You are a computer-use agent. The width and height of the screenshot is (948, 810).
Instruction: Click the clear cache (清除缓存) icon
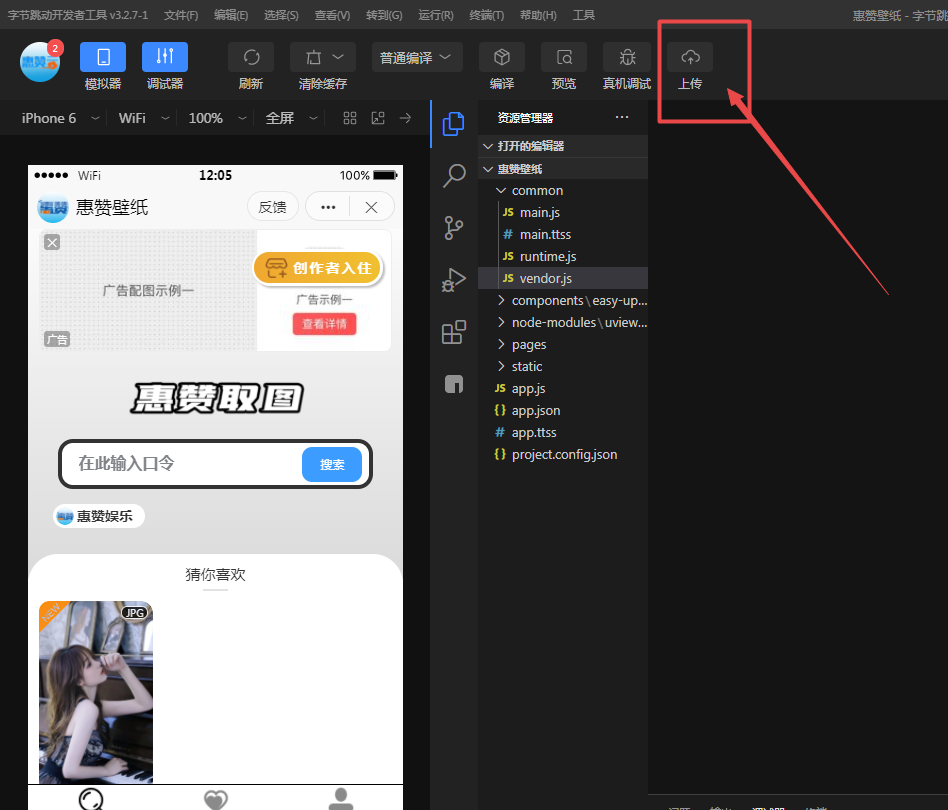pyautogui.click(x=313, y=57)
